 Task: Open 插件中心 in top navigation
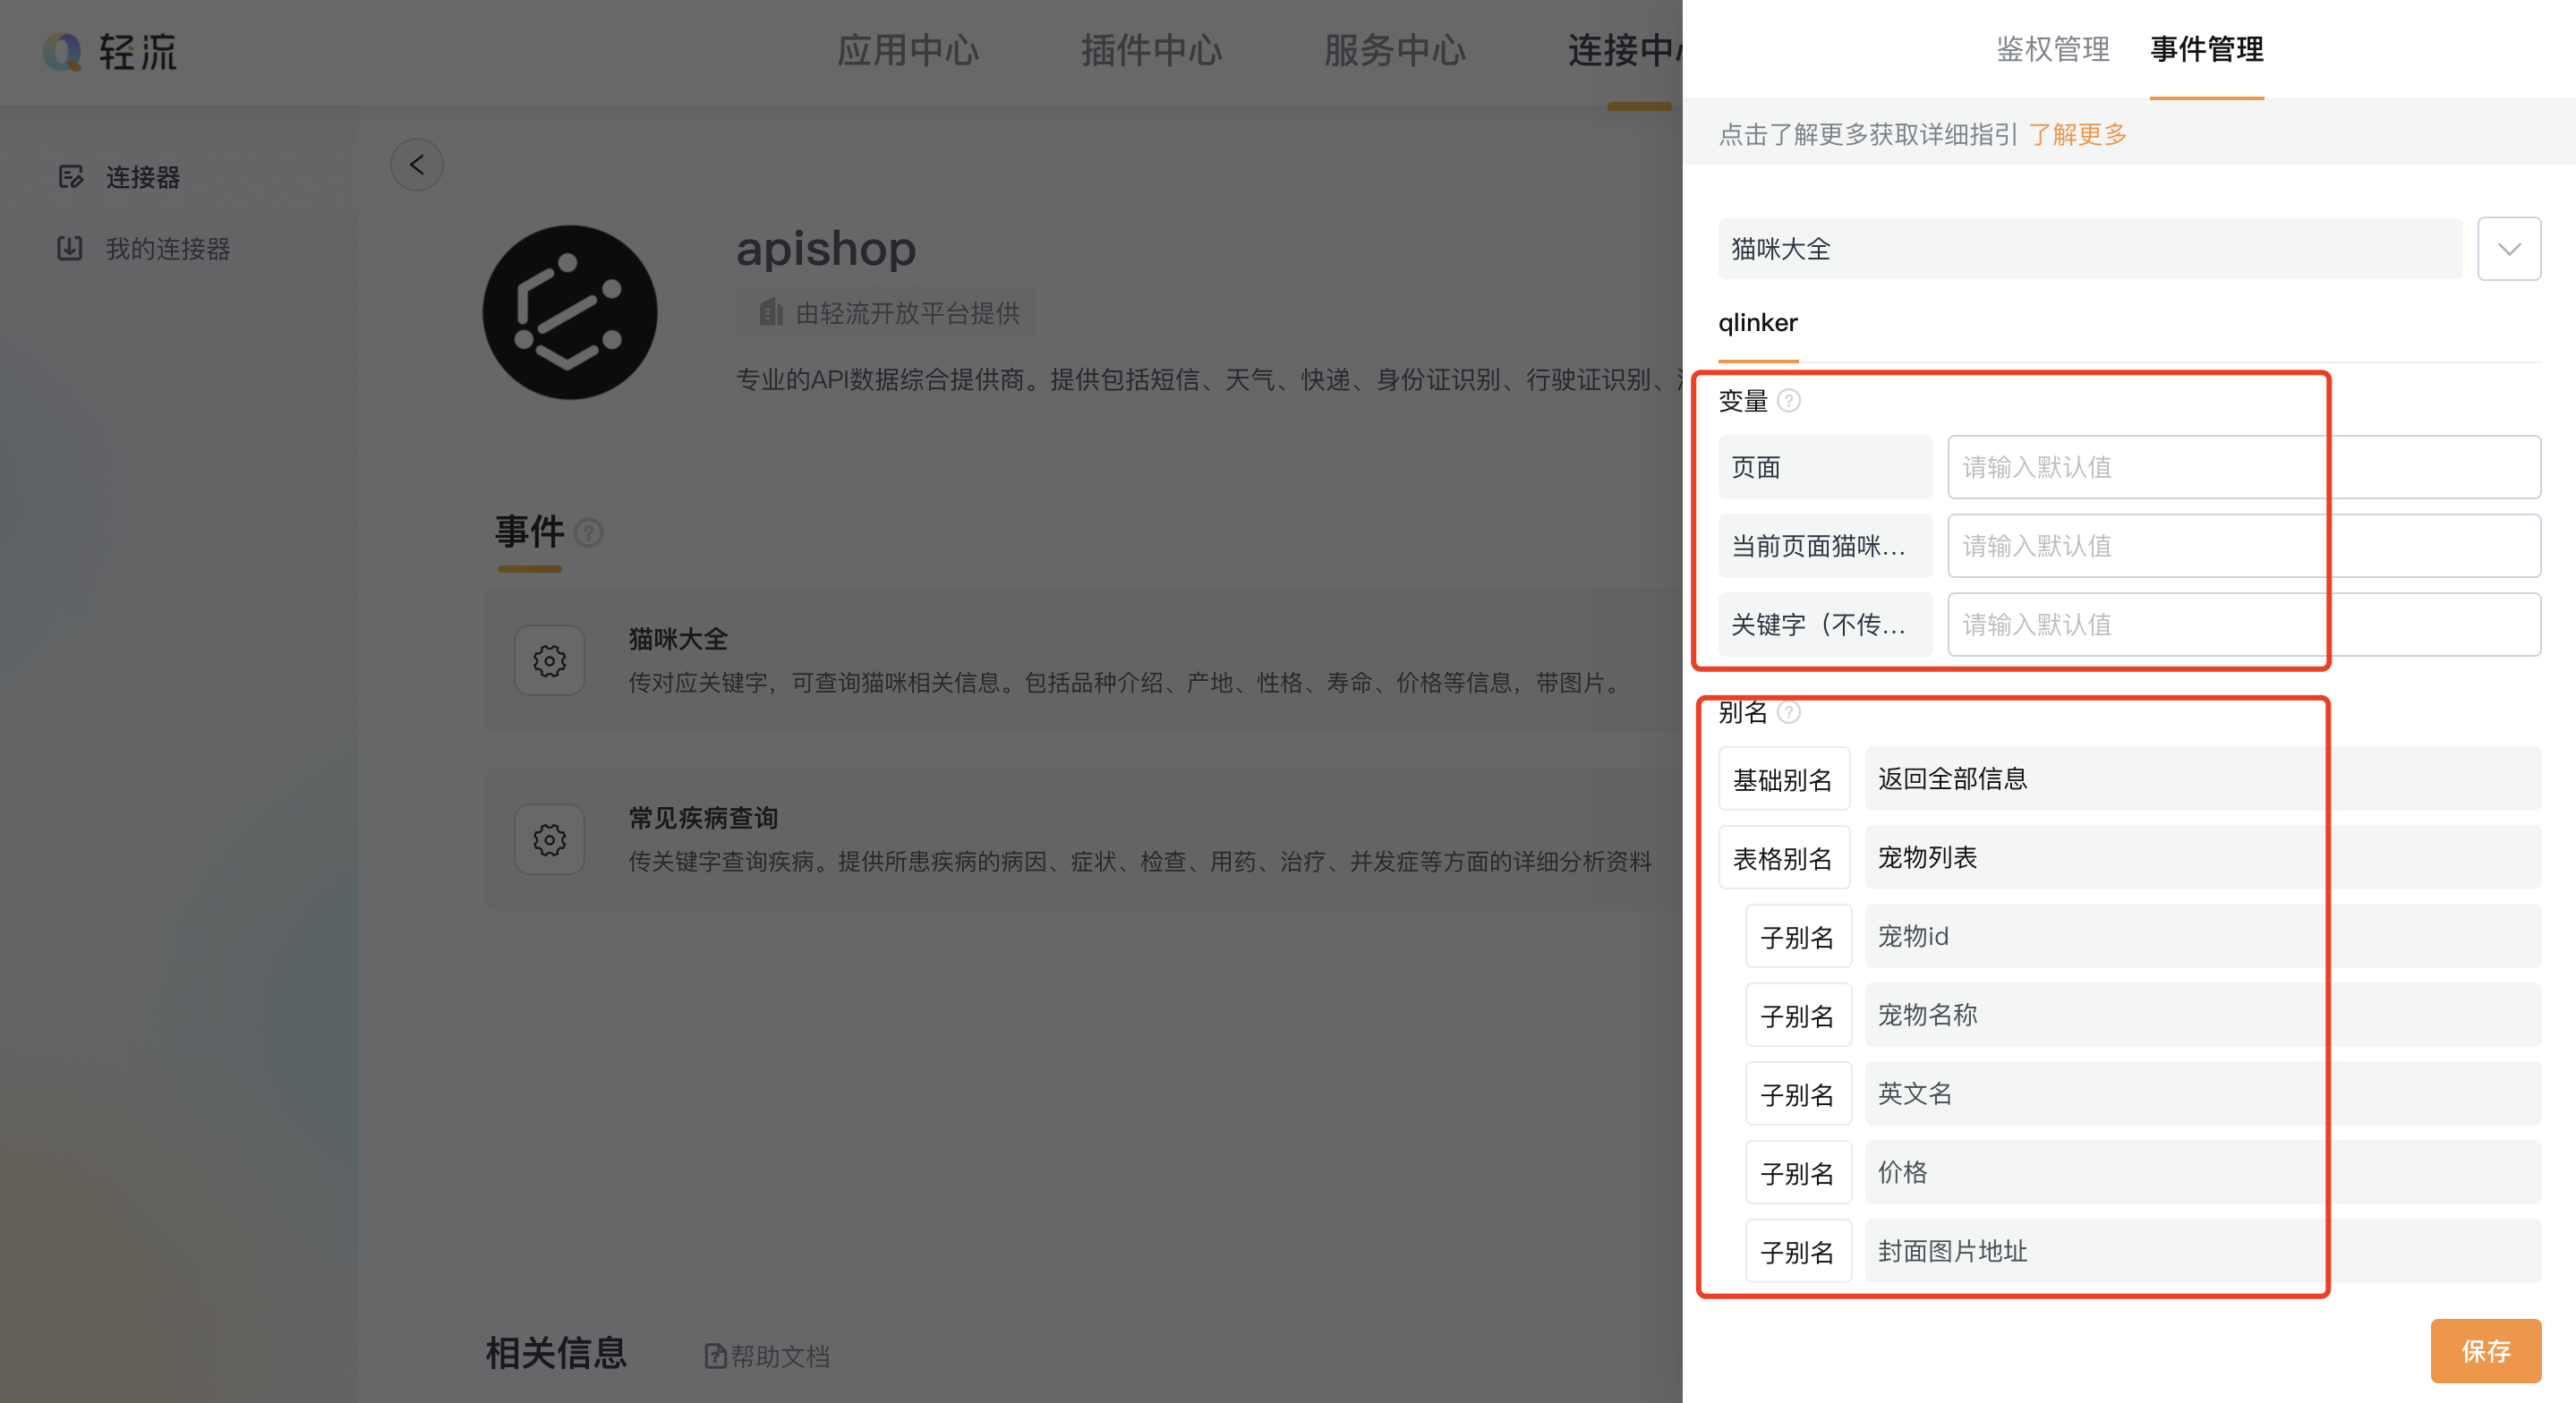(x=1151, y=51)
